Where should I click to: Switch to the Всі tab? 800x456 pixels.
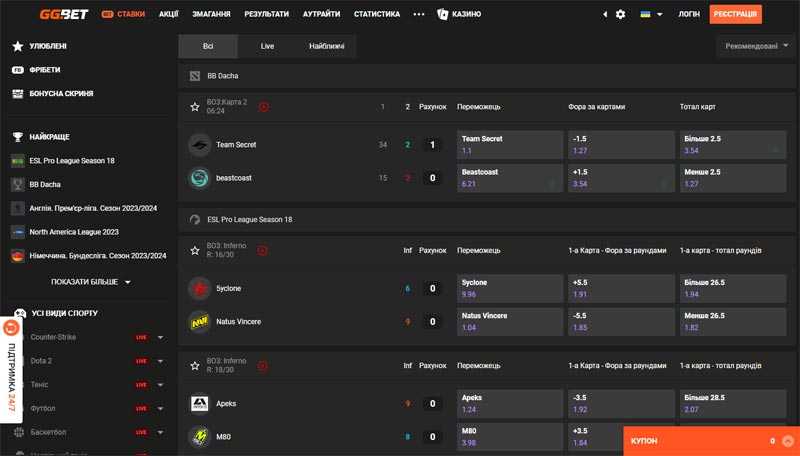click(x=208, y=46)
